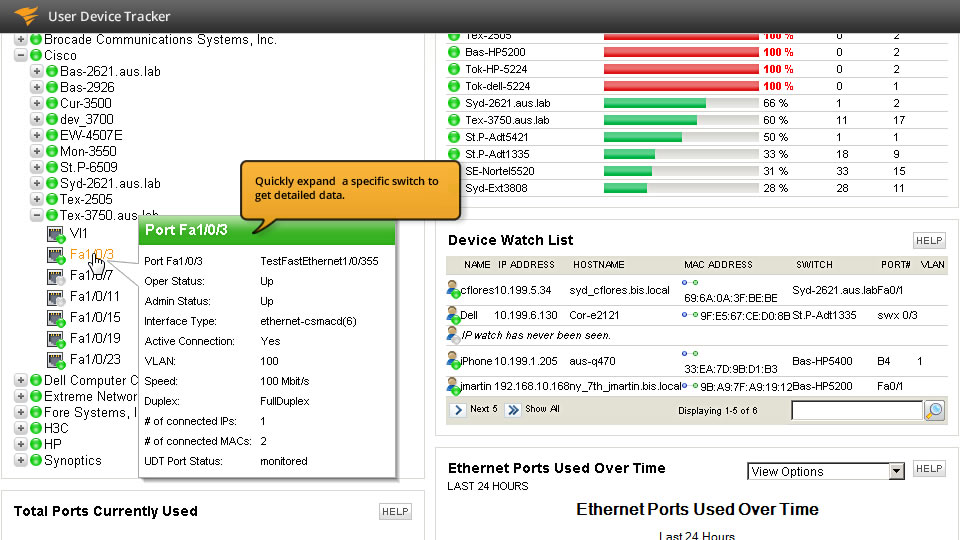Screen dimensions: 960x540
Task: Open St.P-Adt1335 in the usage table
Action: 497,154
